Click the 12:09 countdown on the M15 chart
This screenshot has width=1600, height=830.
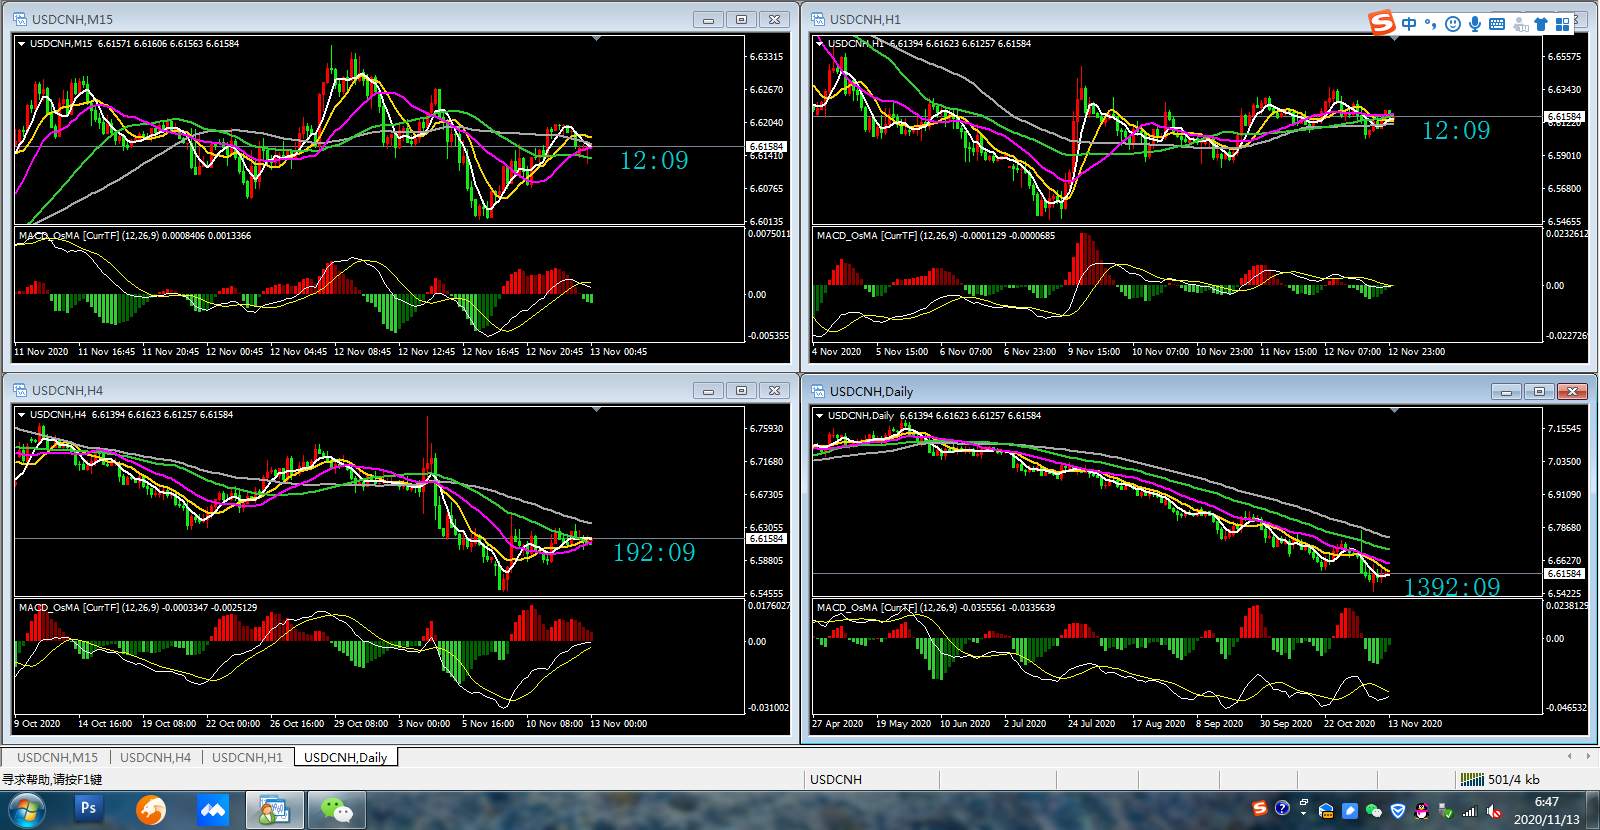click(654, 160)
